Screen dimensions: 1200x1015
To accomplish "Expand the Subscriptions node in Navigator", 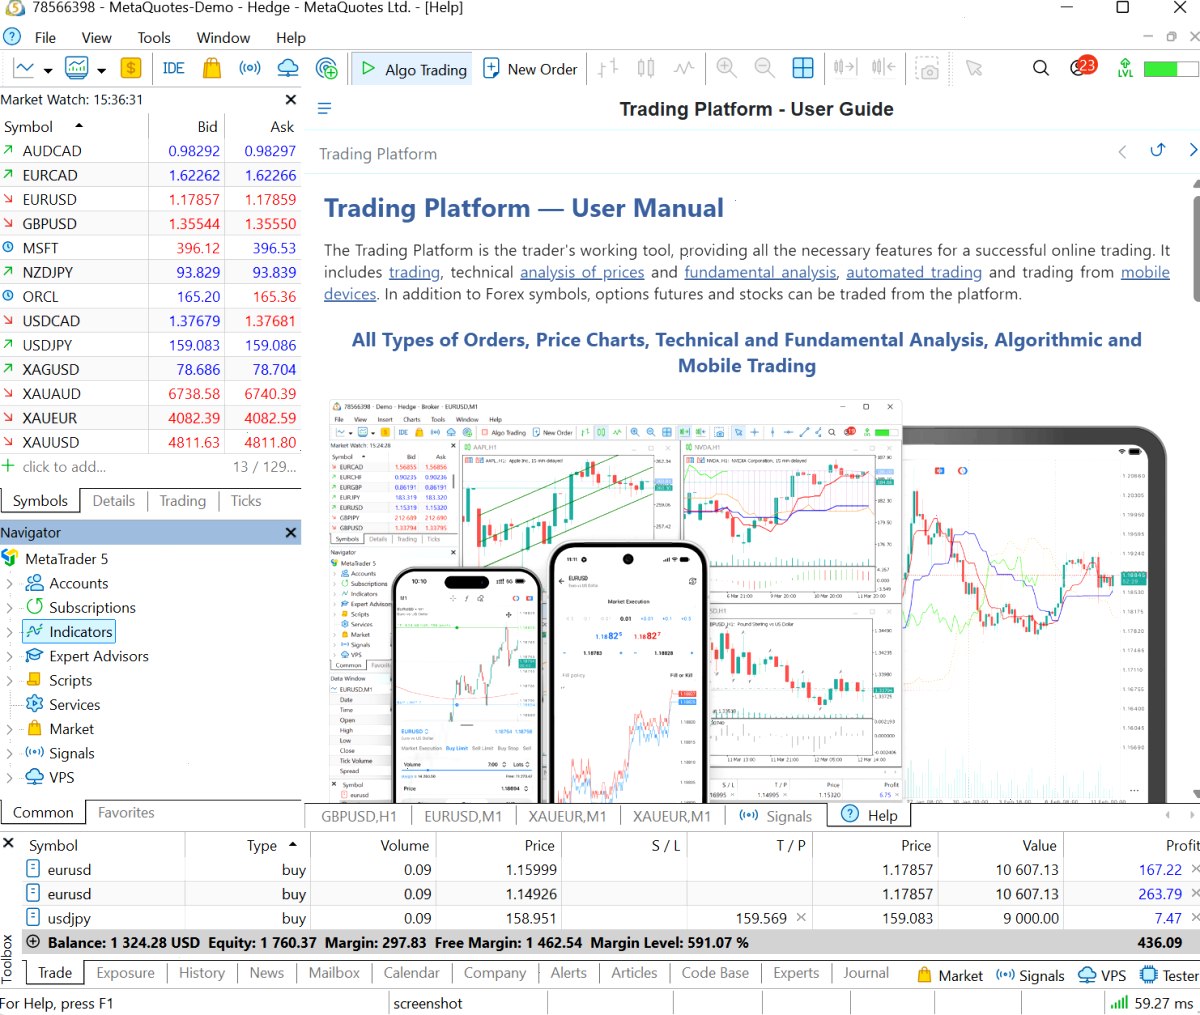I will pyautogui.click(x=9, y=607).
